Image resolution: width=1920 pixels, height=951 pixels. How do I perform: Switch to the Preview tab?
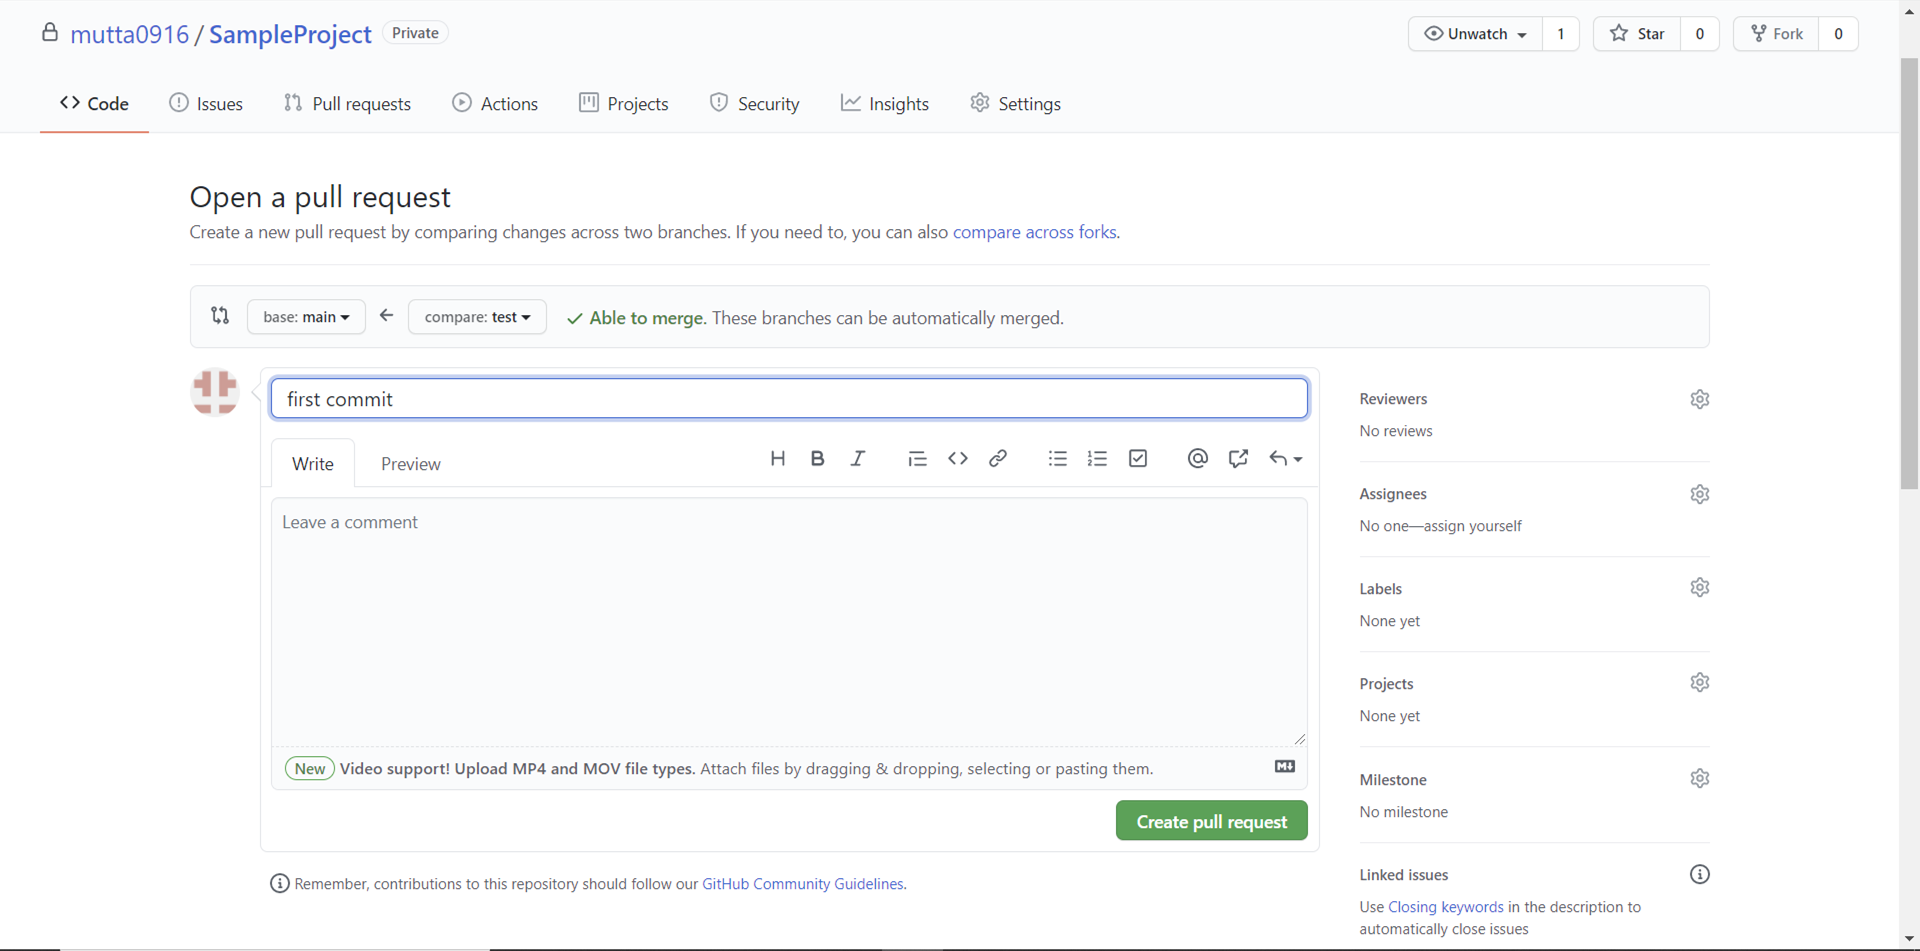coord(411,463)
